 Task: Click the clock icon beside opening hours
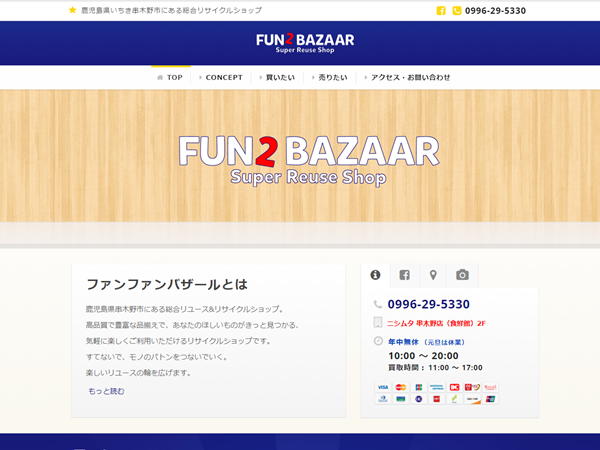click(x=378, y=341)
